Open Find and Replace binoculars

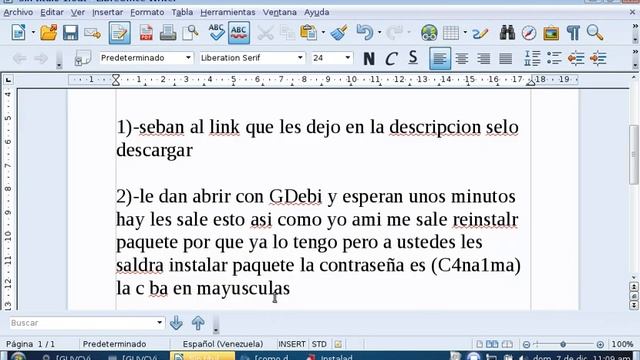(507, 33)
